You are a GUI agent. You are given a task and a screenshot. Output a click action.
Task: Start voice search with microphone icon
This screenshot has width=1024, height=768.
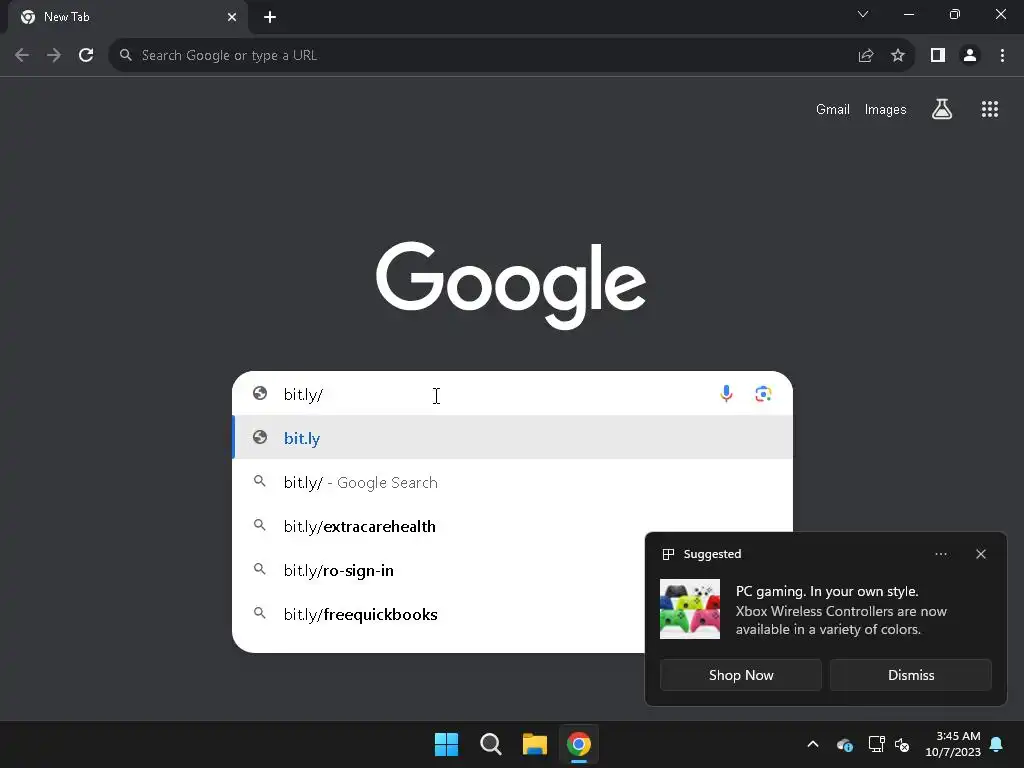[726, 394]
